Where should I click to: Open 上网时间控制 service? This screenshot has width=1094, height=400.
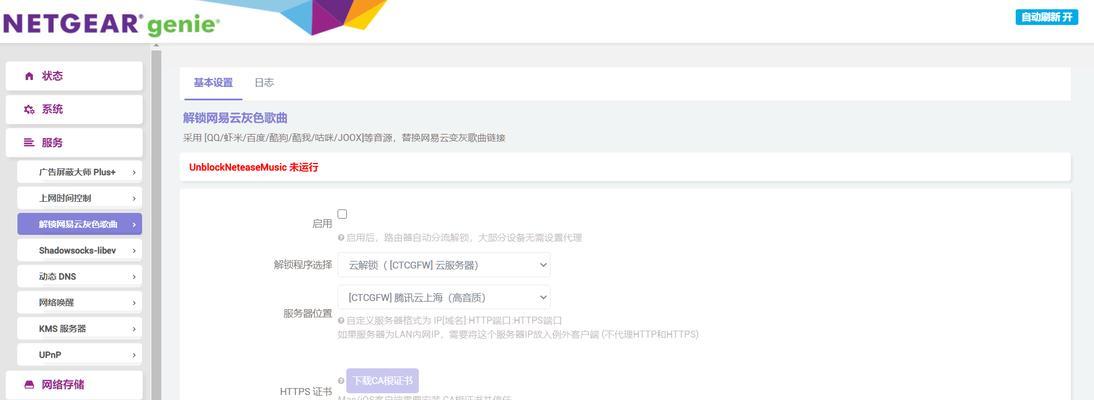[x=80, y=198]
